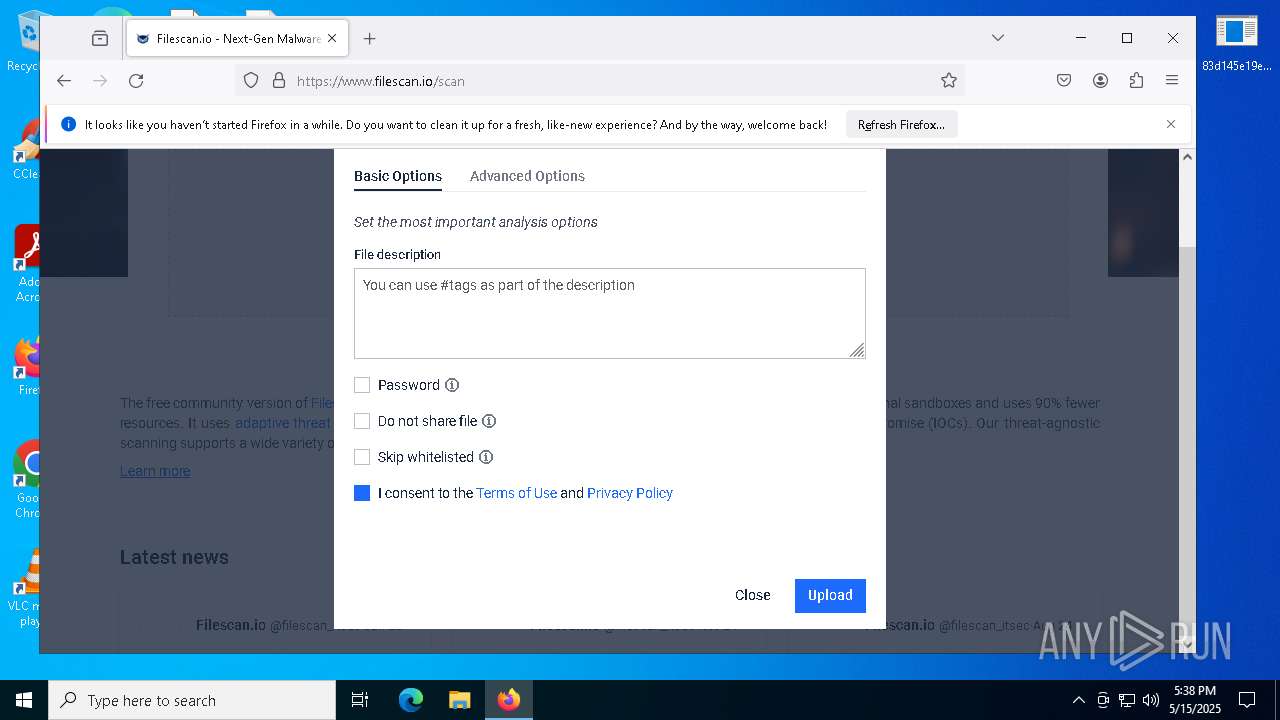Open Firefox recent browsing panel icon
1280x720 pixels.
click(x=100, y=38)
